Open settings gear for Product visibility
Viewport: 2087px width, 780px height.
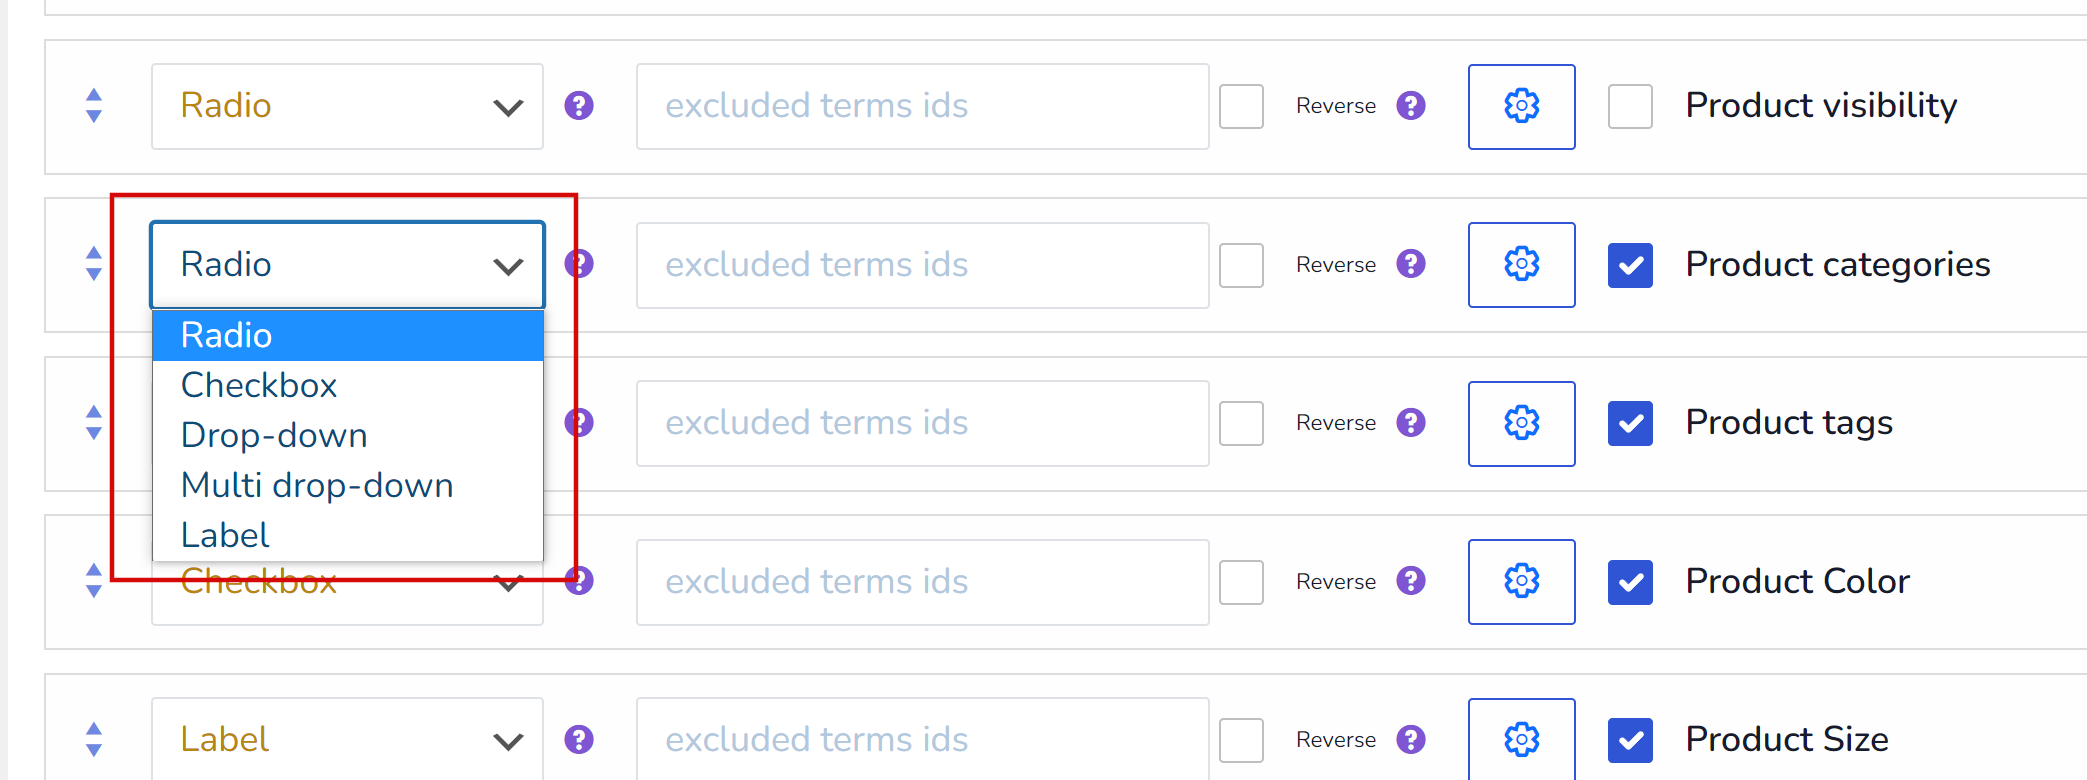pos(1521,106)
